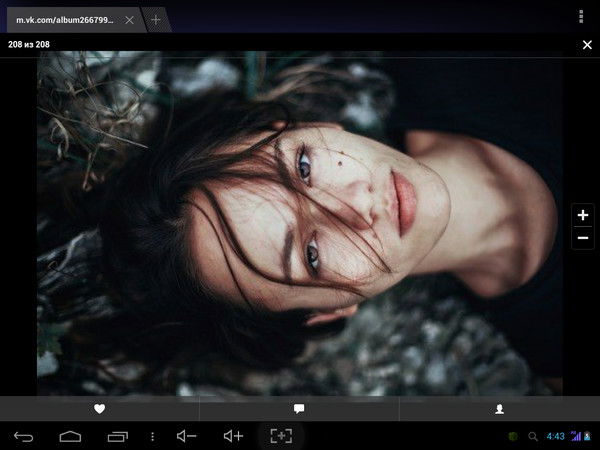Click the 208 из 208 photo counter

29,45
